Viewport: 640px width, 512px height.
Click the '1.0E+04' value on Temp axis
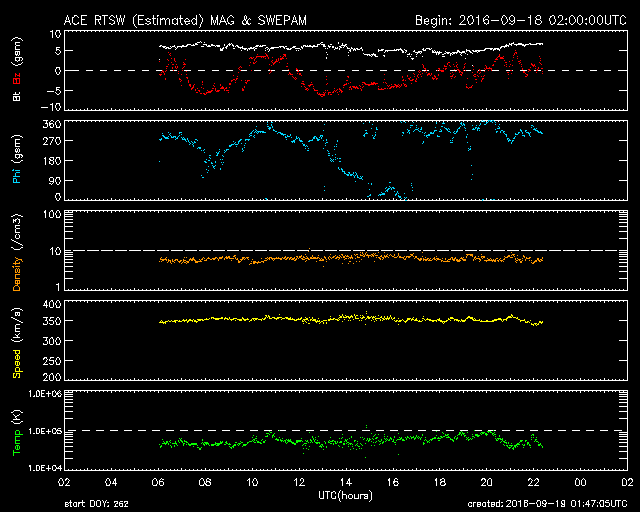pyautogui.click(x=45, y=468)
